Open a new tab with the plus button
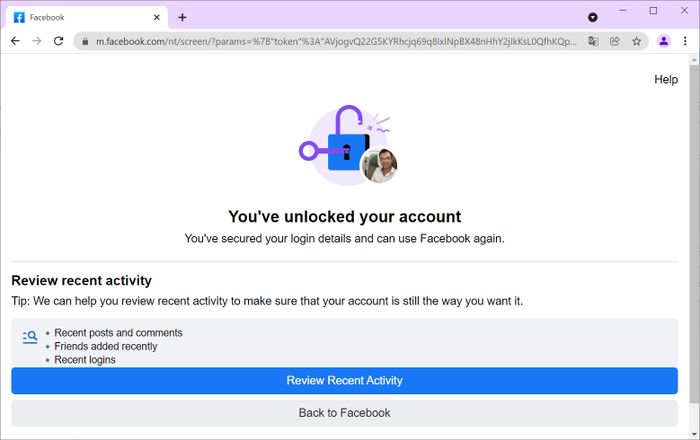Screen dimensions: 700x440 tap(182, 17)
